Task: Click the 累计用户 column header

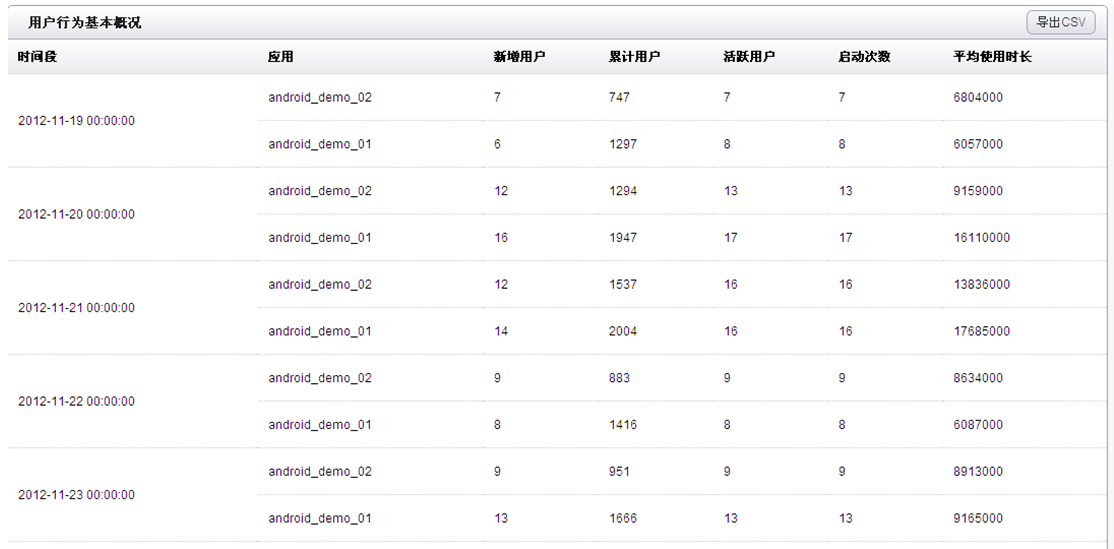Action: point(634,57)
